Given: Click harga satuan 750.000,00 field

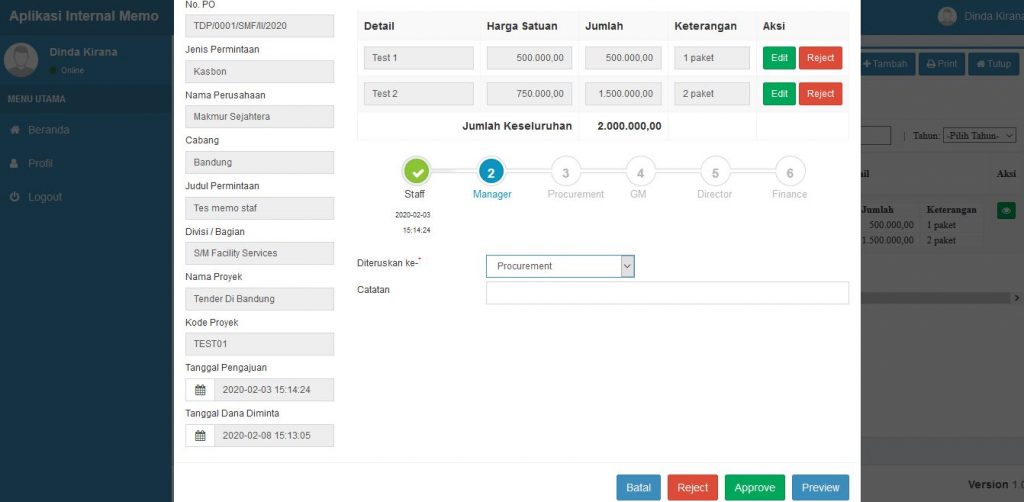Looking at the screenshot, I should point(529,94).
